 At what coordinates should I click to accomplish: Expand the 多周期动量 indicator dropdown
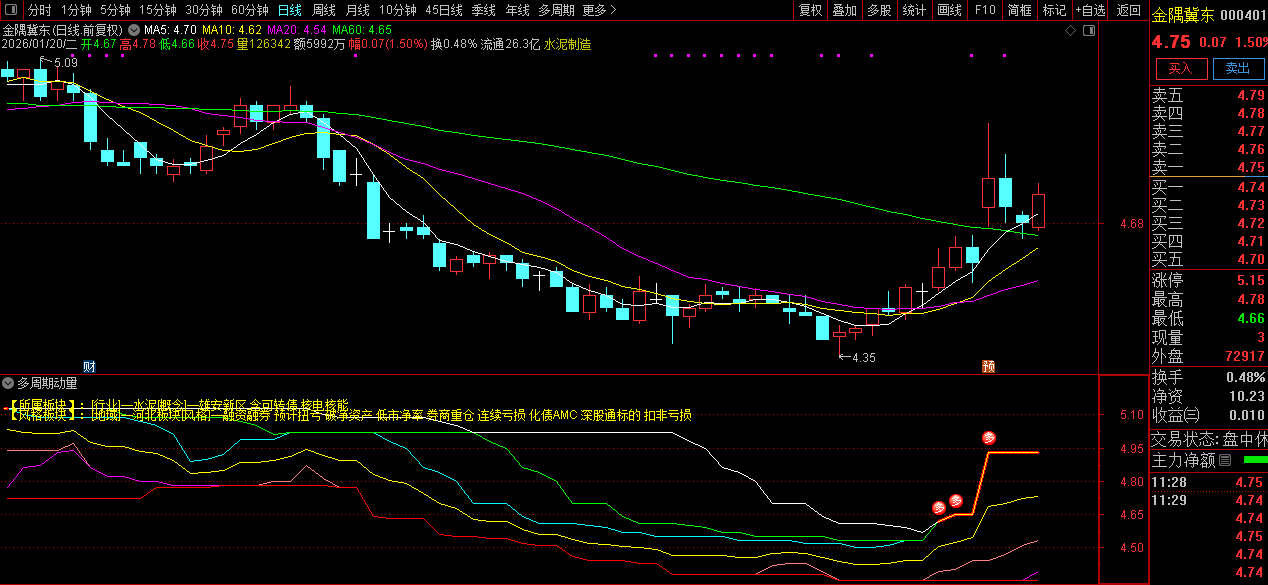[x=9, y=382]
